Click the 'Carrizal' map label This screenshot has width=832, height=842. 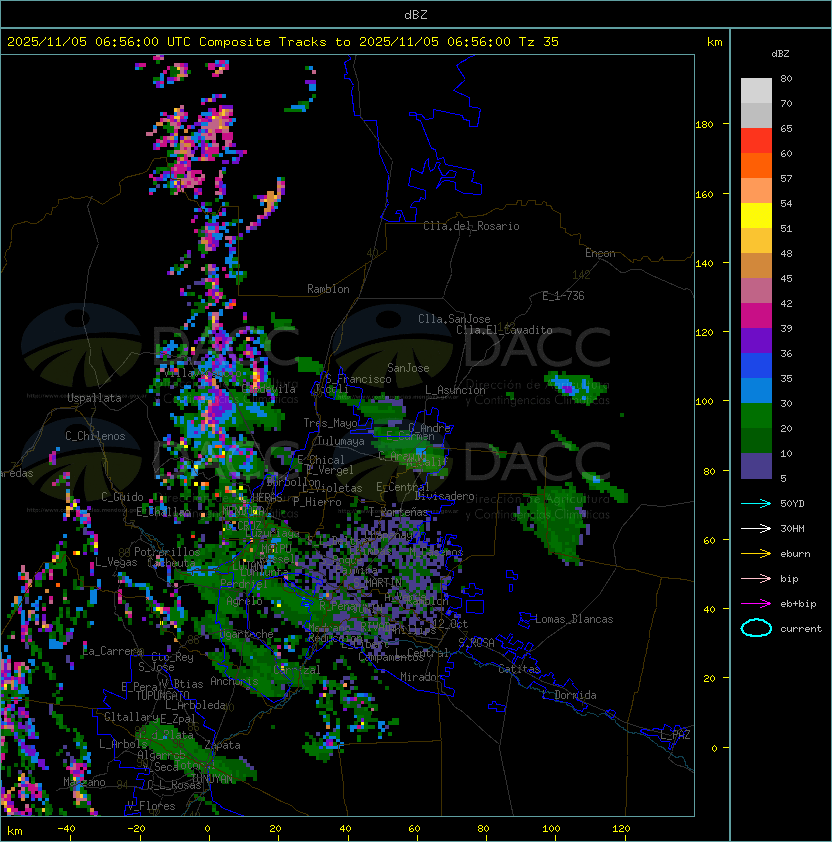(296, 670)
